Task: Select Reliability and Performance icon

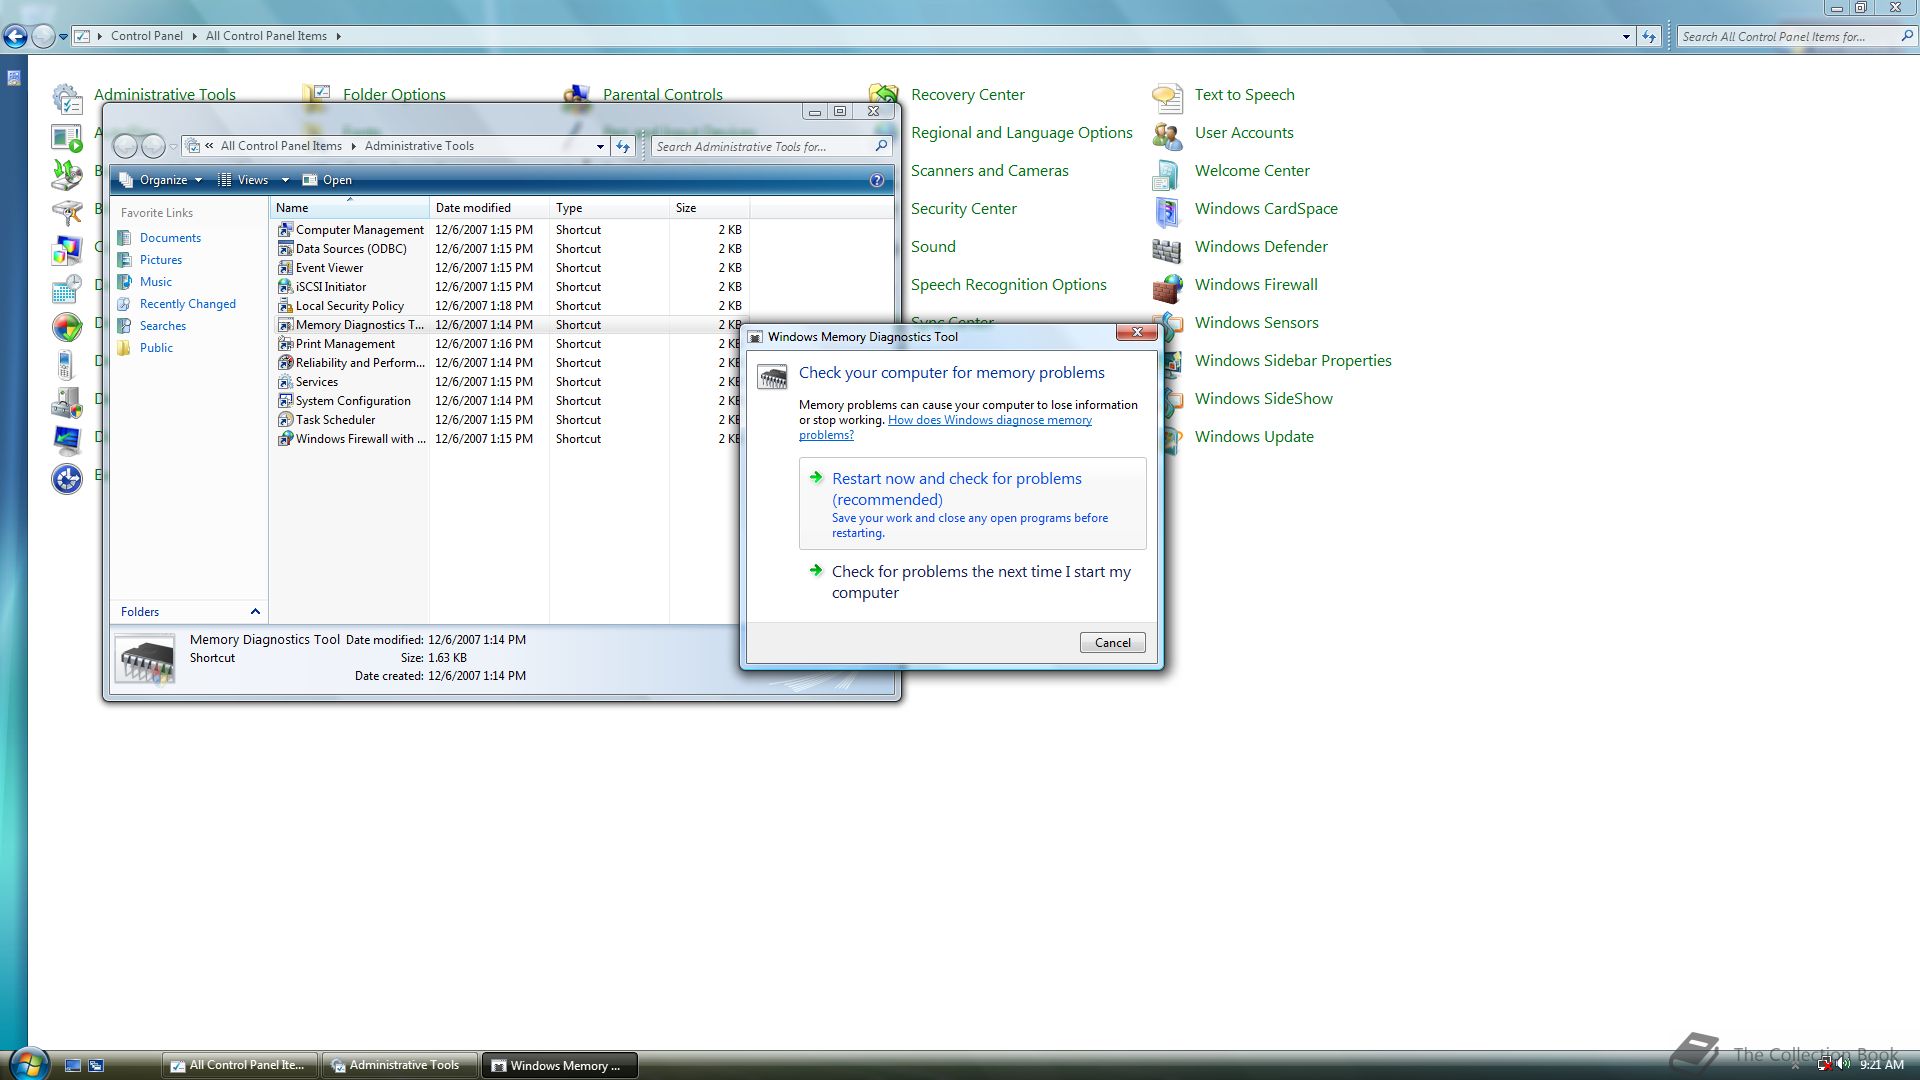Action: [285, 363]
